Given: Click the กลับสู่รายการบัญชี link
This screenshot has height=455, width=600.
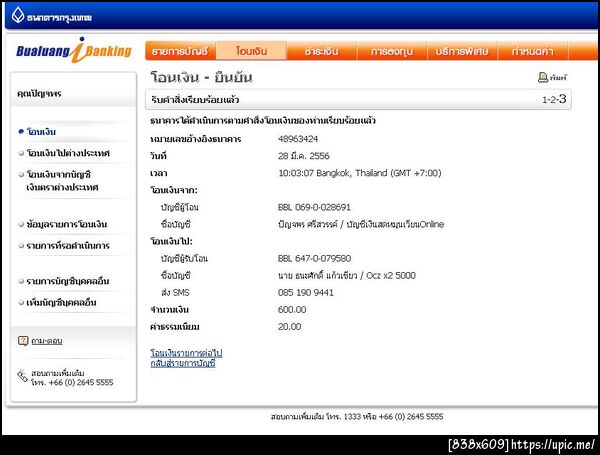Looking at the screenshot, I should coord(183,363).
